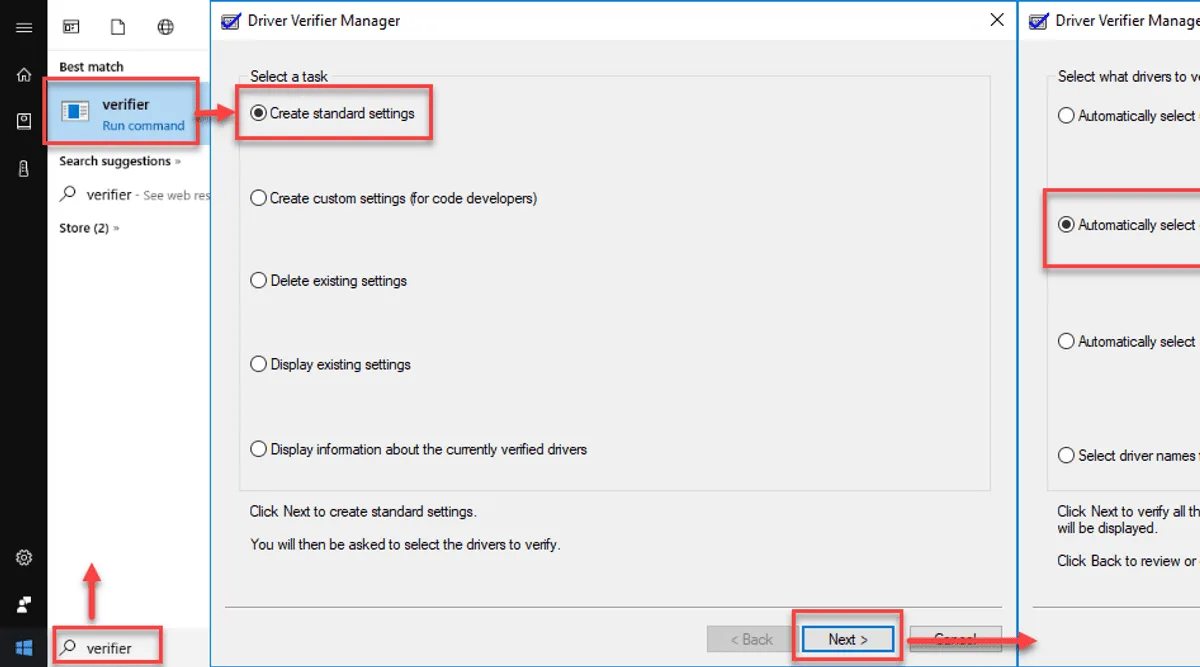The width and height of the screenshot is (1200, 667).
Task: Click the Home icon in sidebar
Action: pos(23,75)
